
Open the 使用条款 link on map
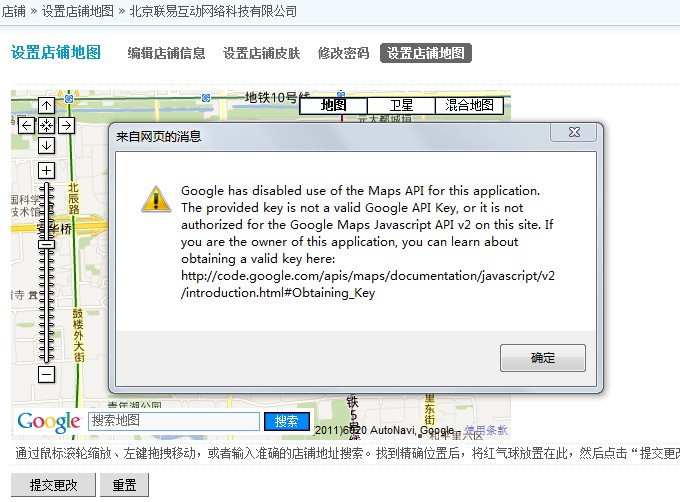pyautogui.click(x=486, y=430)
